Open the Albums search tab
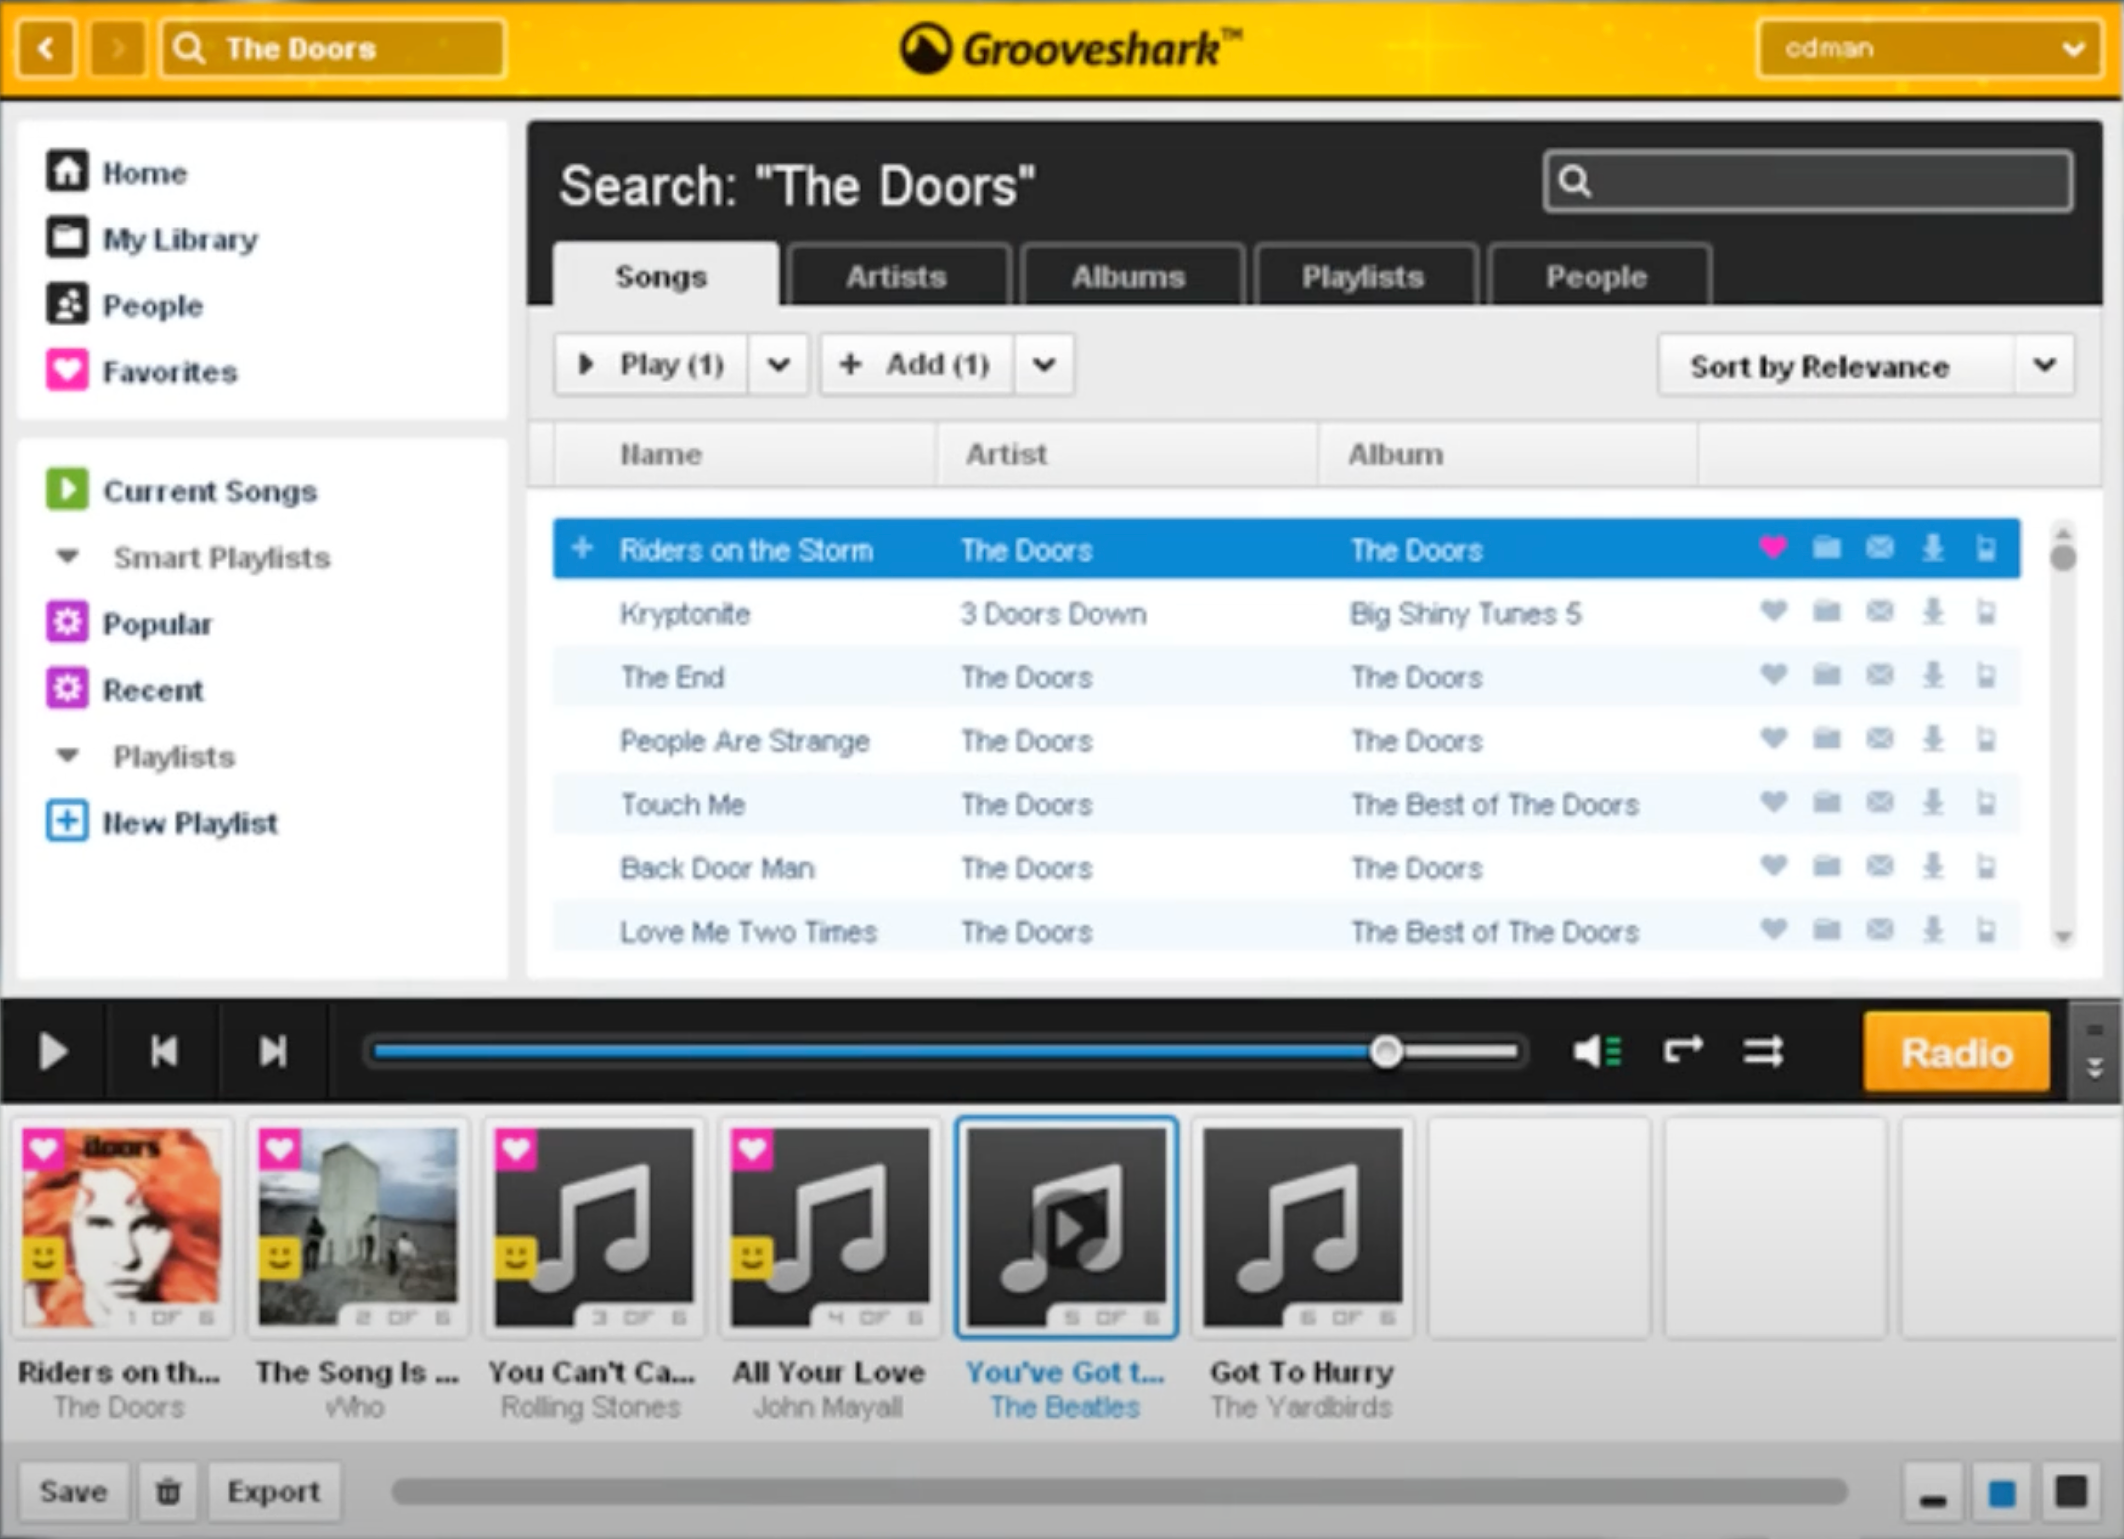 tap(1130, 276)
